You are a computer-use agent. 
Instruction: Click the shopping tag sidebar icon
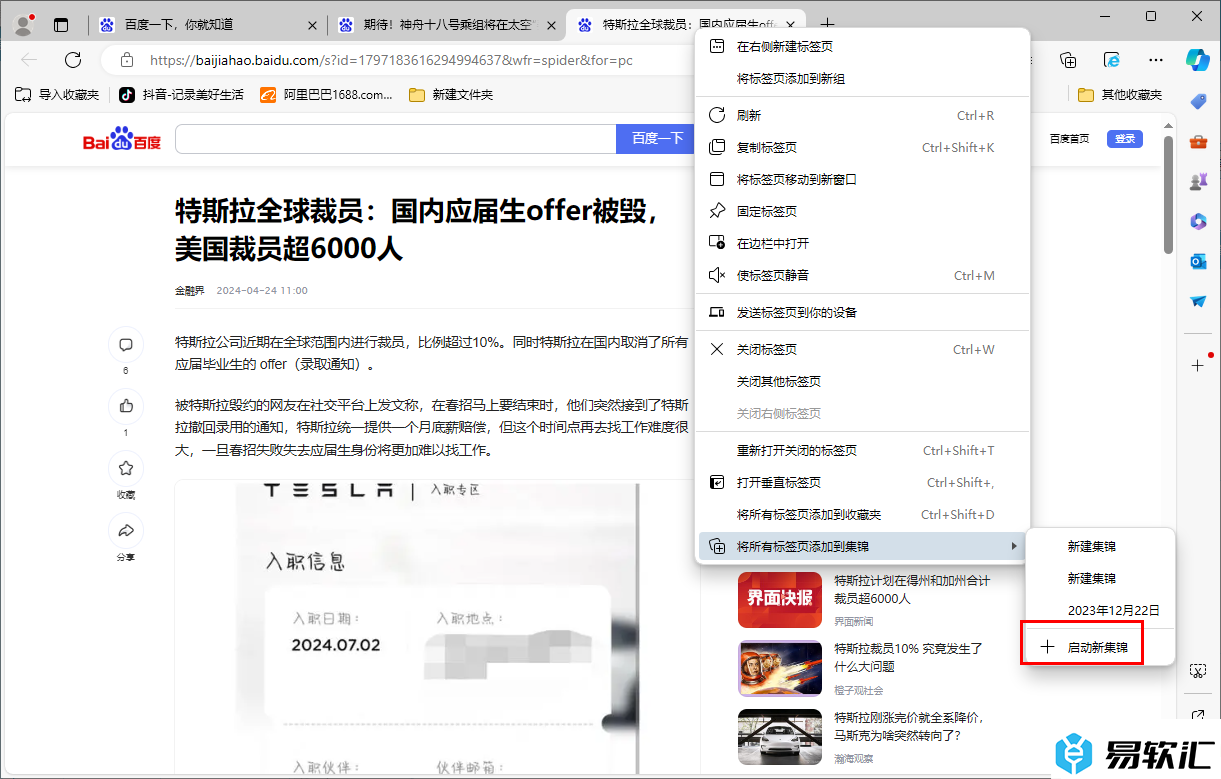pyautogui.click(x=1198, y=101)
